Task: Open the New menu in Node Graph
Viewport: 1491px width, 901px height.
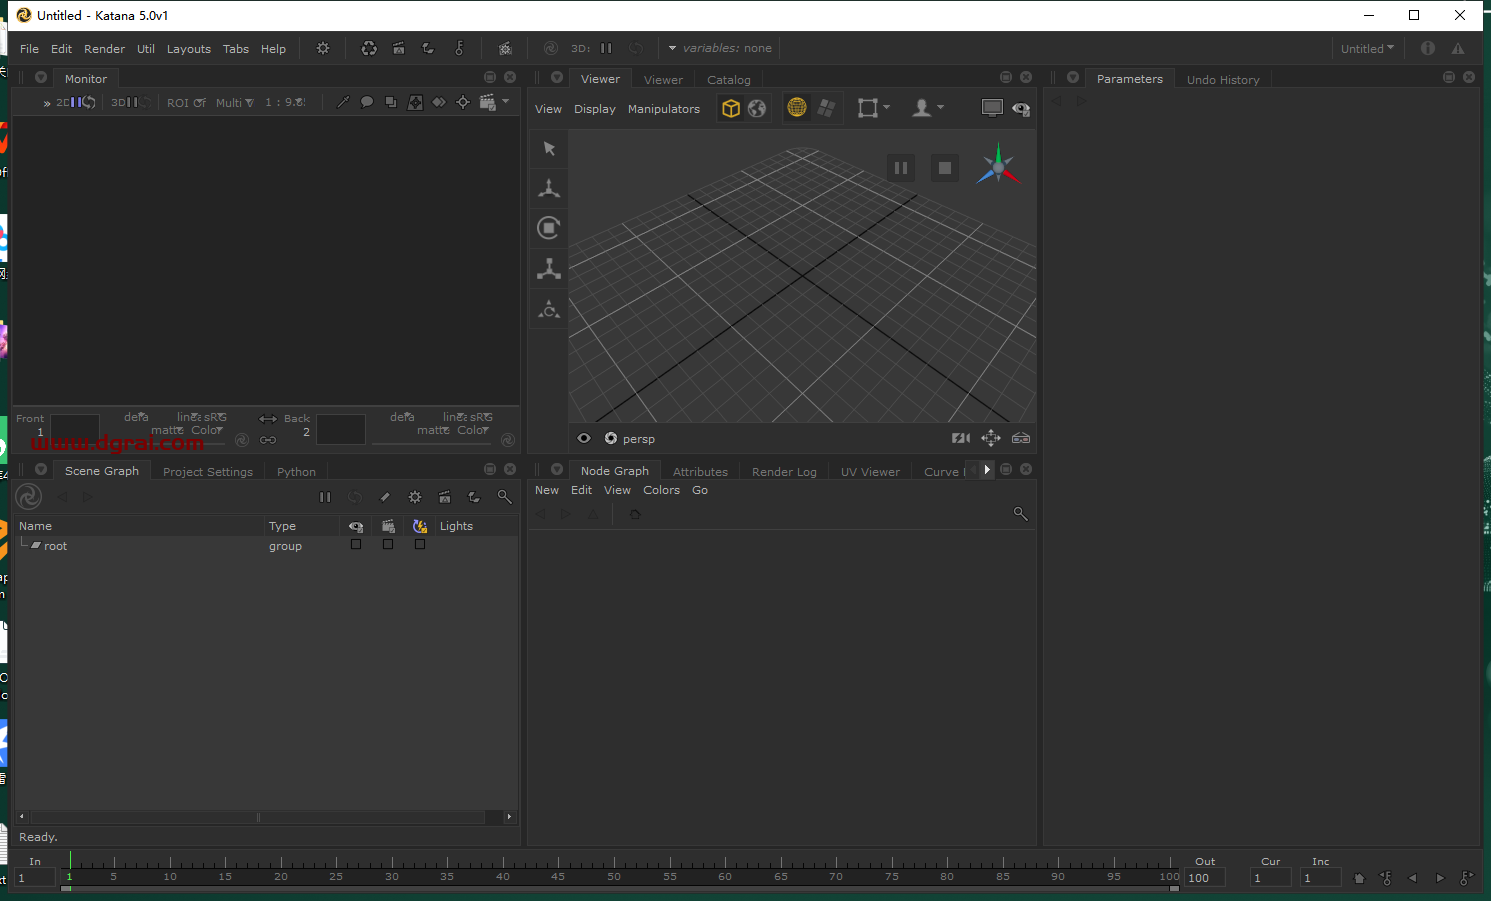Action: pos(547,490)
